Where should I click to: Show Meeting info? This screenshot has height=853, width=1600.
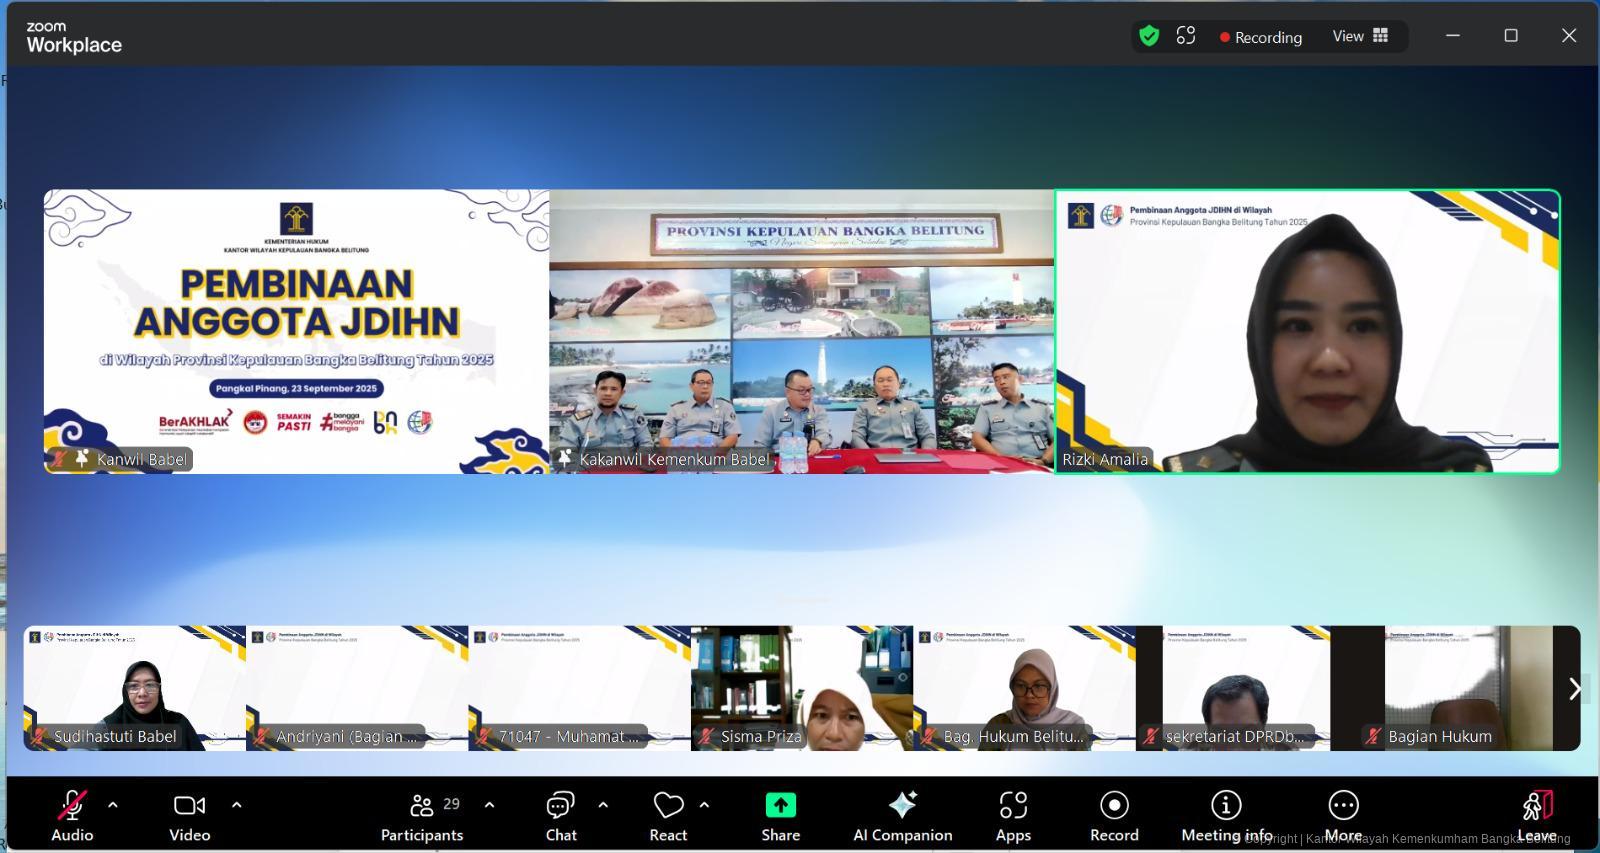click(x=1226, y=815)
